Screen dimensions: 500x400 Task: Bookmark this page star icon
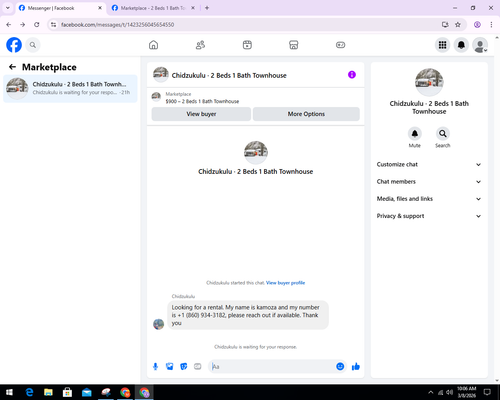tap(458, 25)
